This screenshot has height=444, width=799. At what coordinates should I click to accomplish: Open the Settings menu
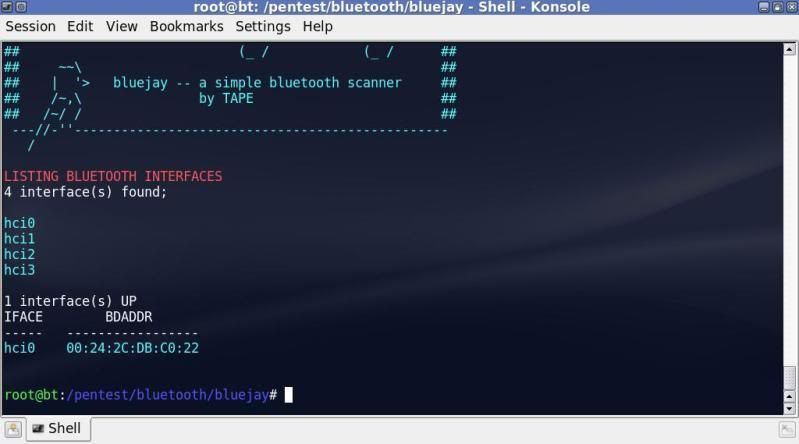[x=263, y=27]
